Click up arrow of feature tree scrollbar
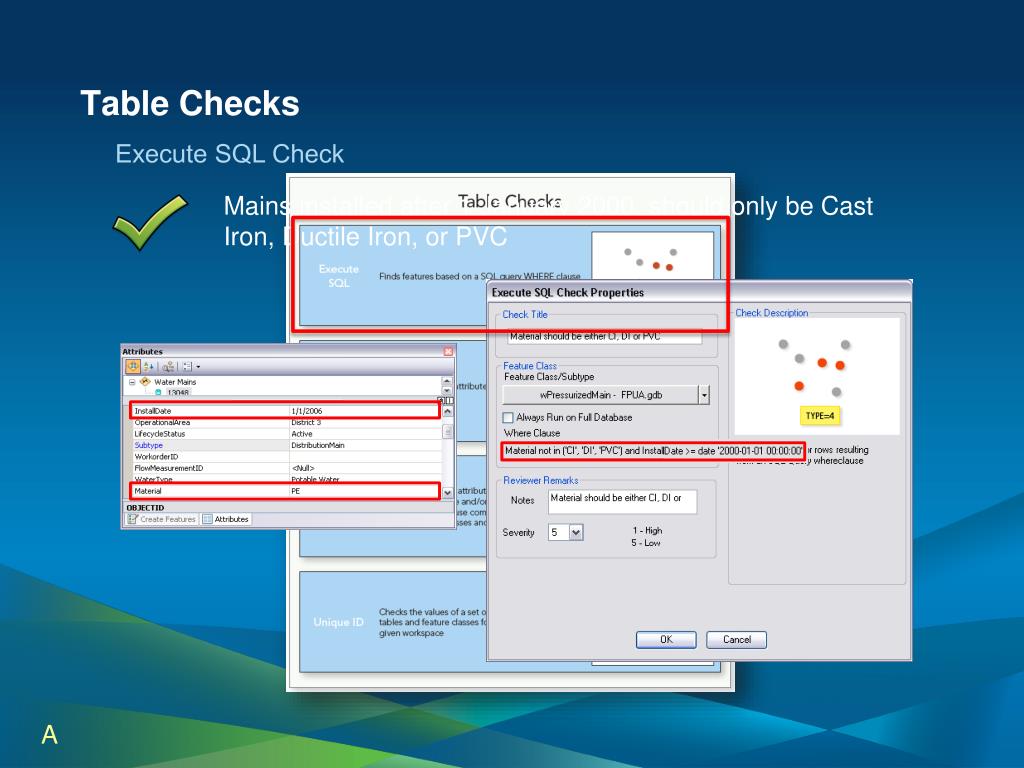Screen dimensions: 1024x768 click(x=447, y=380)
